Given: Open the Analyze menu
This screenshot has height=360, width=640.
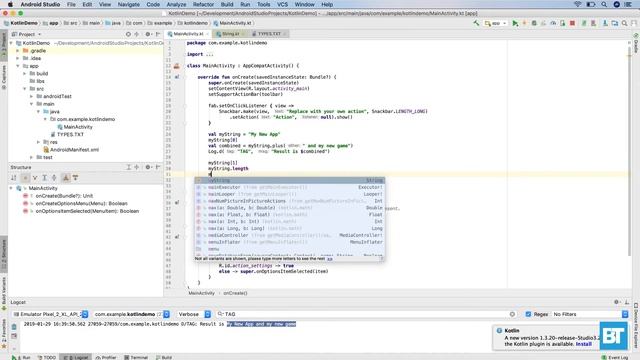Looking at the screenshot, I should [x=176, y=4].
